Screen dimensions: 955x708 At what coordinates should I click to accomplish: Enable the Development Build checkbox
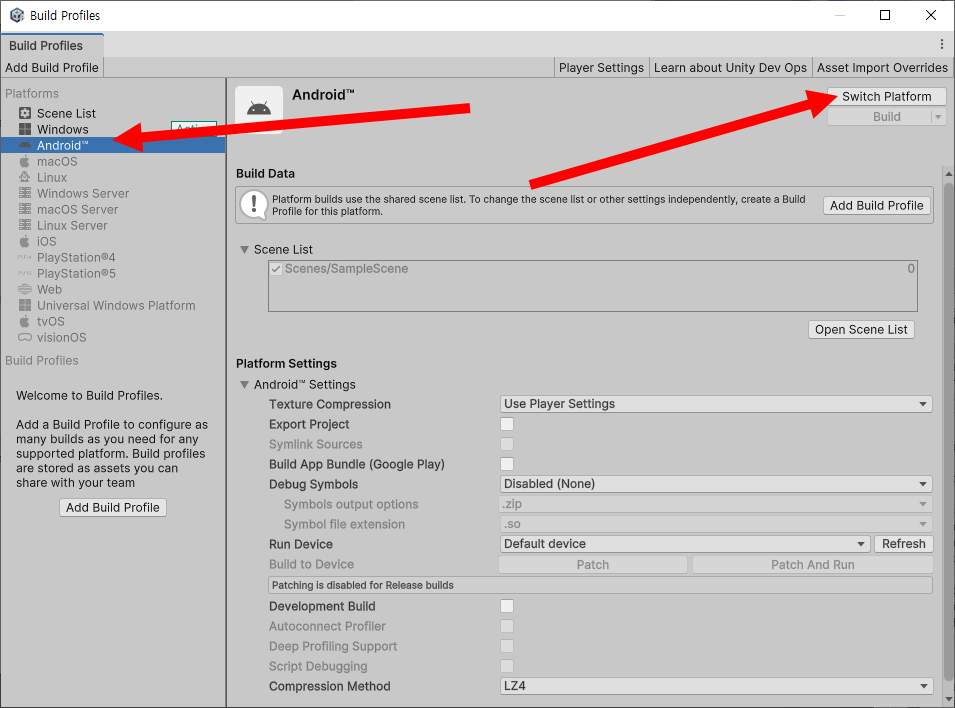click(507, 606)
